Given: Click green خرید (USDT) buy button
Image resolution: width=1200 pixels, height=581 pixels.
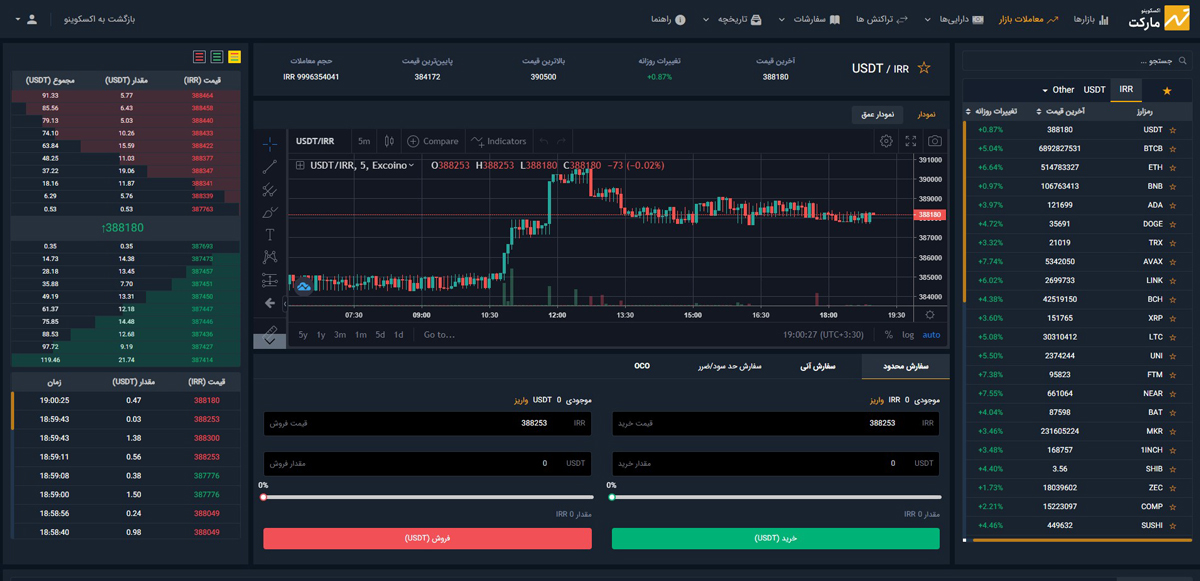Looking at the screenshot, I should pos(776,539).
